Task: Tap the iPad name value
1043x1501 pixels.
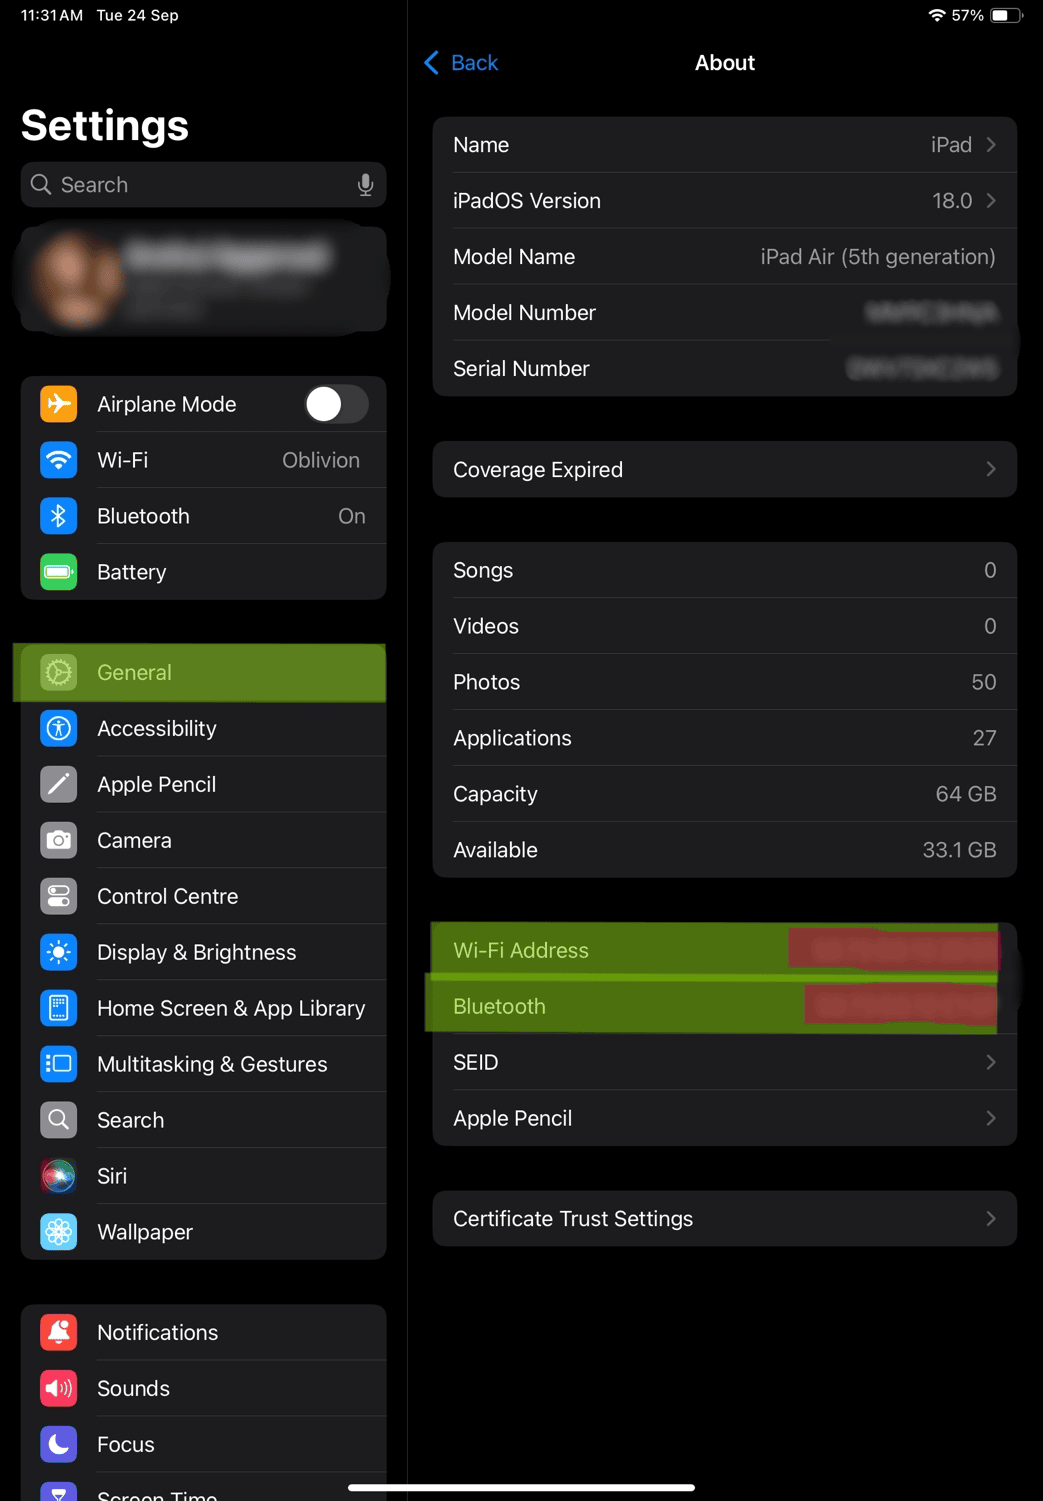Action: (x=951, y=145)
